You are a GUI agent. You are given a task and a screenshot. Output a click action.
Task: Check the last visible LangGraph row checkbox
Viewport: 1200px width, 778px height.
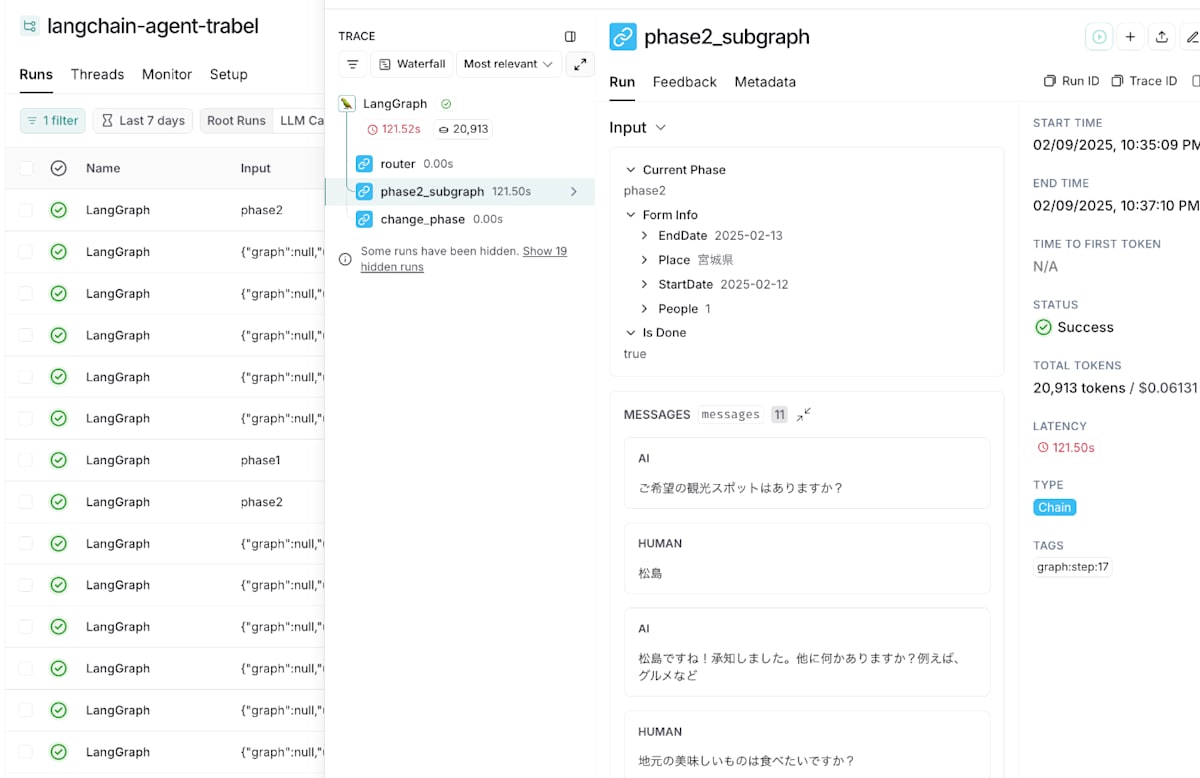[x=26, y=752]
